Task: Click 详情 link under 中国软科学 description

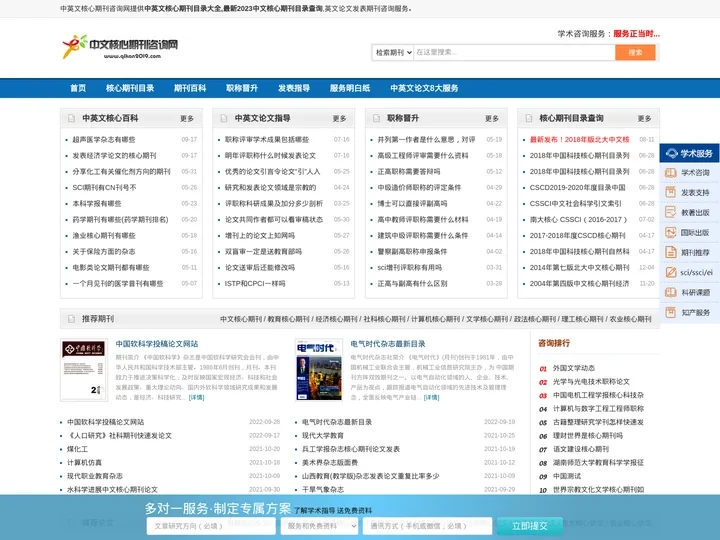Action: (197, 398)
